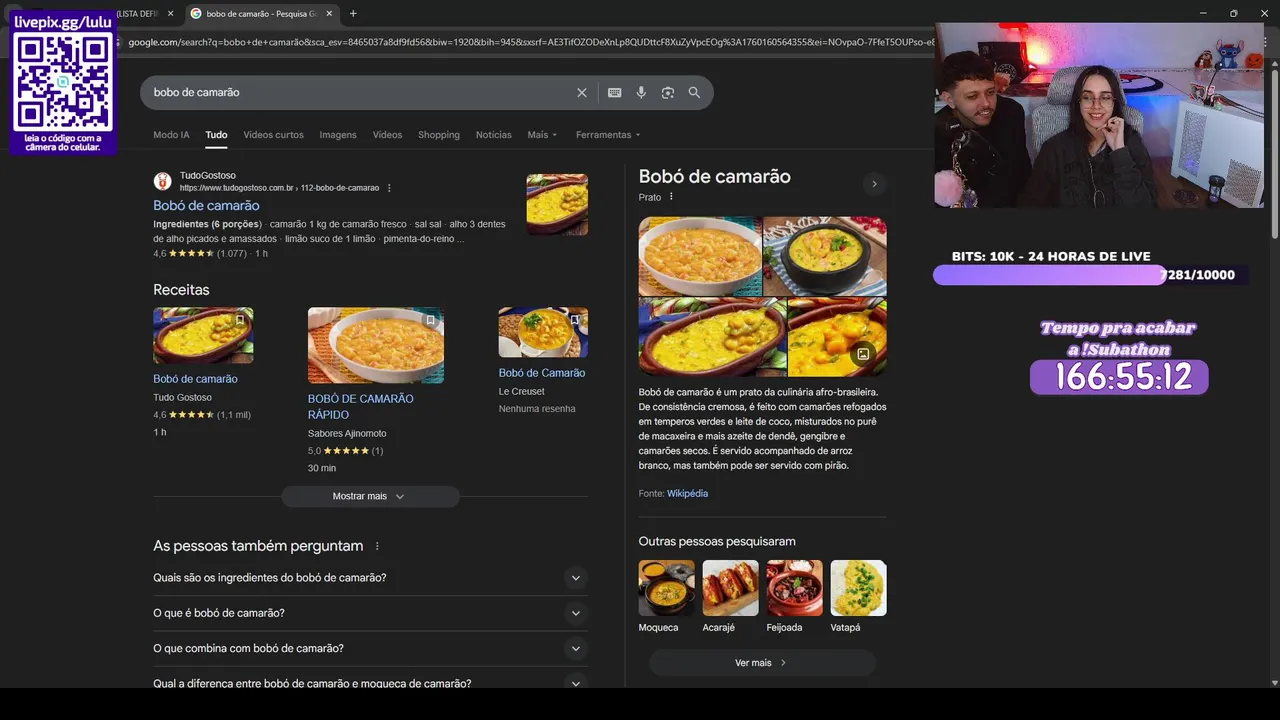Click the top-left knowledge panel dish photo

(700, 256)
